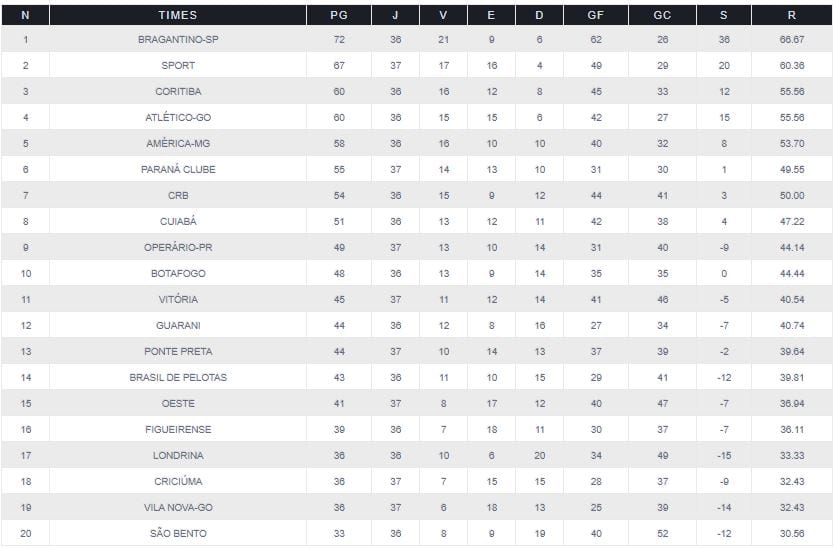Click the N position column header
836x548 pixels.
pos(25,15)
